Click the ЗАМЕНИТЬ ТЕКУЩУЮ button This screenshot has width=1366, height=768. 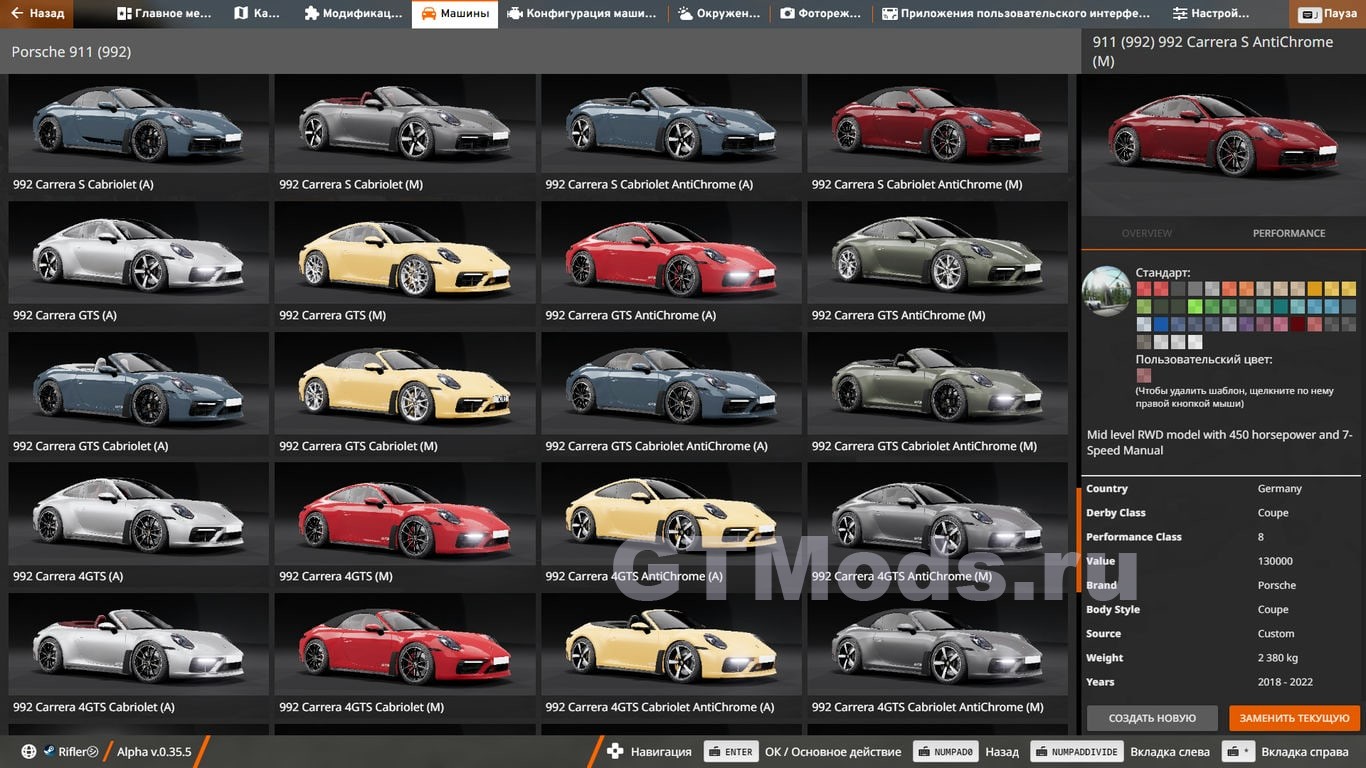tap(1295, 718)
